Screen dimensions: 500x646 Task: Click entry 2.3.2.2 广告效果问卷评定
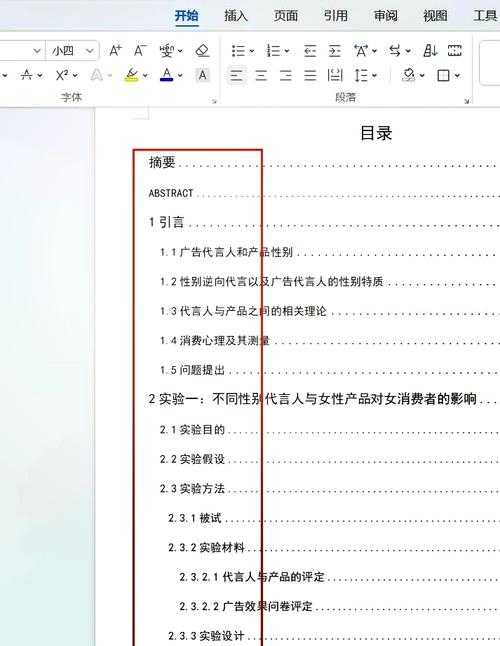[246, 606]
